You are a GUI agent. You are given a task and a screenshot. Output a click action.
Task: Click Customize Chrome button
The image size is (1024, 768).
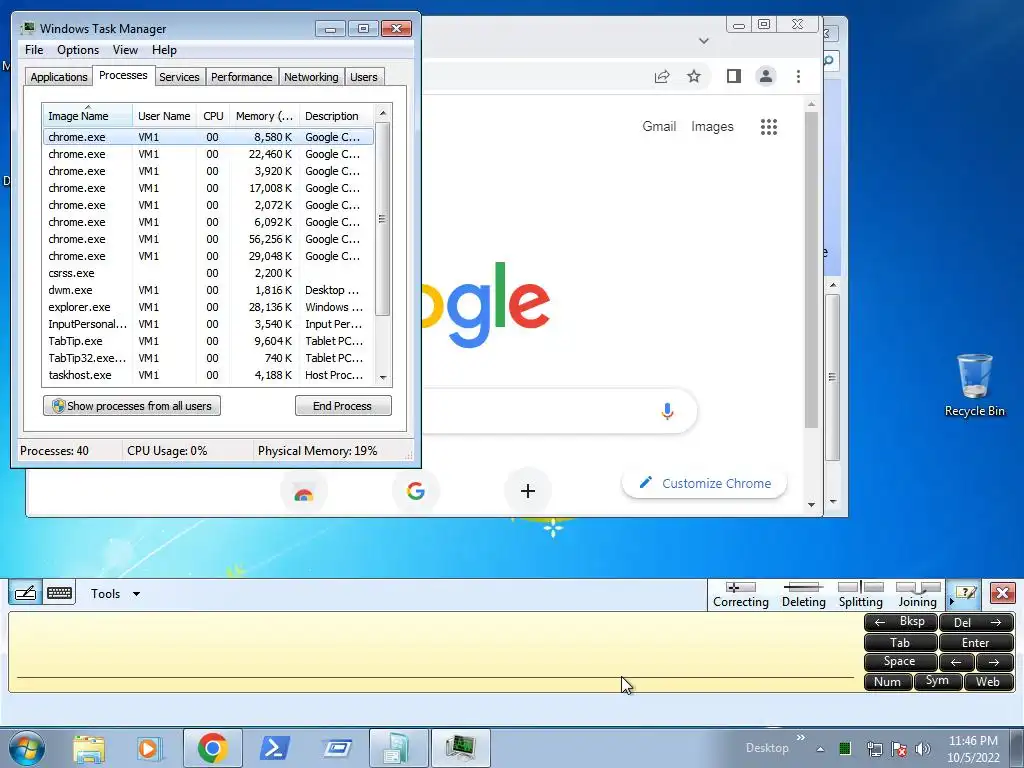704,483
